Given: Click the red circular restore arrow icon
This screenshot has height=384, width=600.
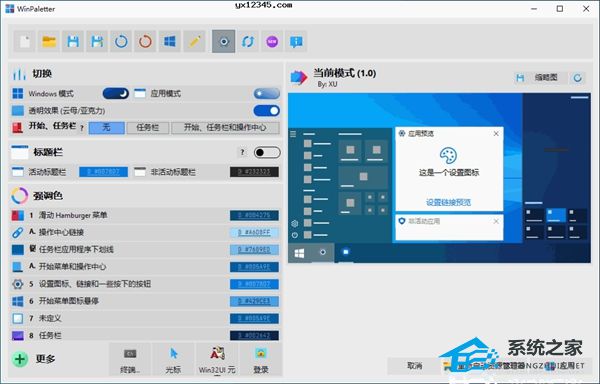Looking at the screenshot, I should click(145, 41).
